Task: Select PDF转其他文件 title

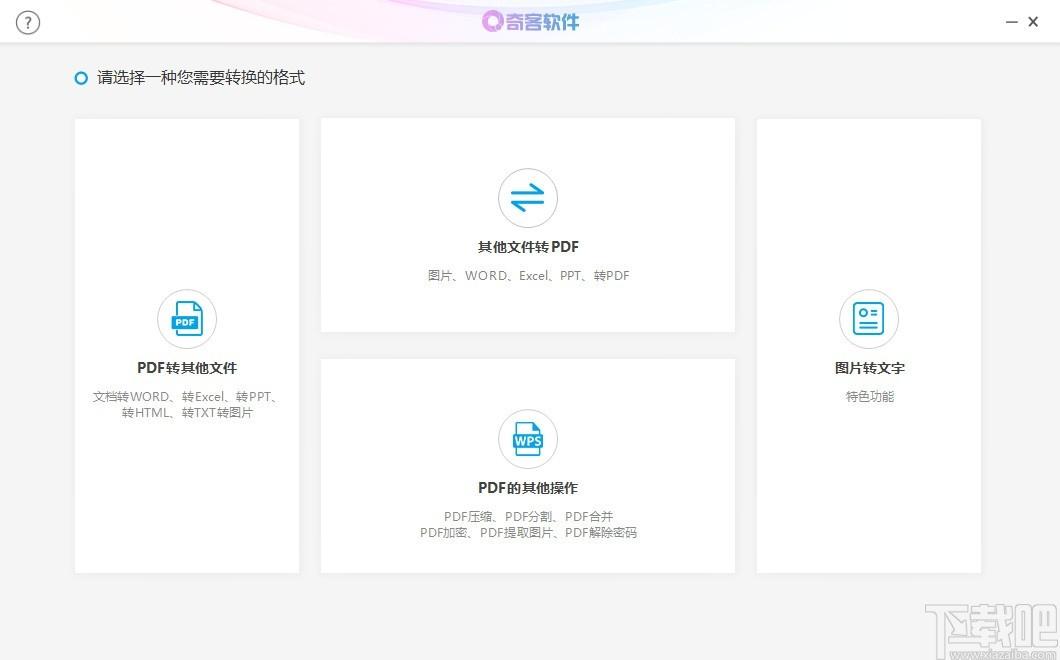Action: [187, 368]
